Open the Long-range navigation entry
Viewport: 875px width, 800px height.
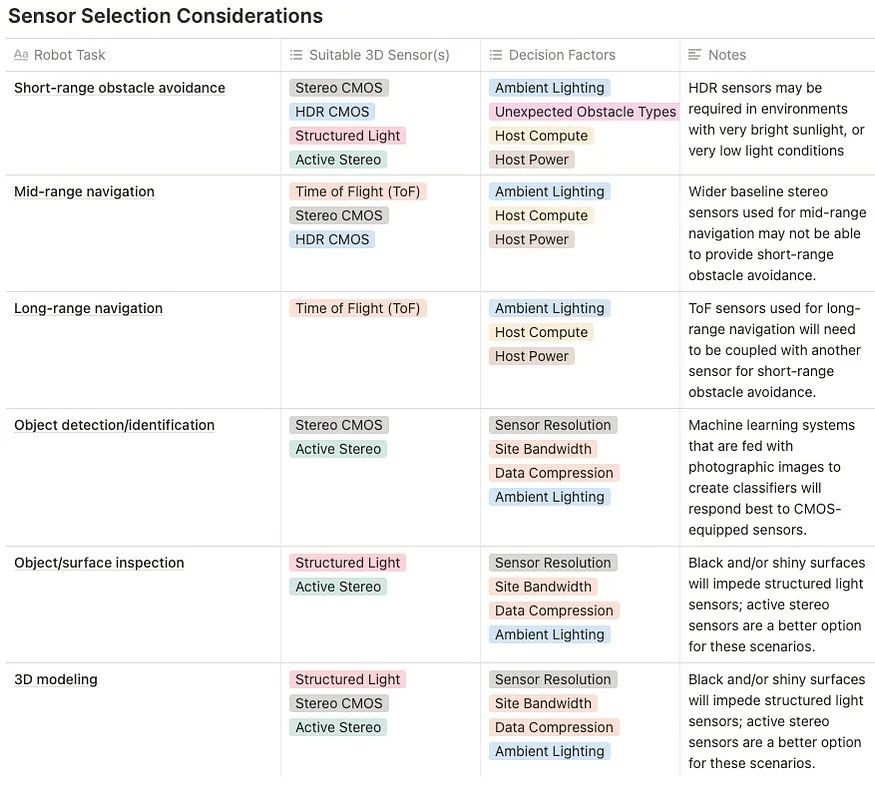pos(88,308)
